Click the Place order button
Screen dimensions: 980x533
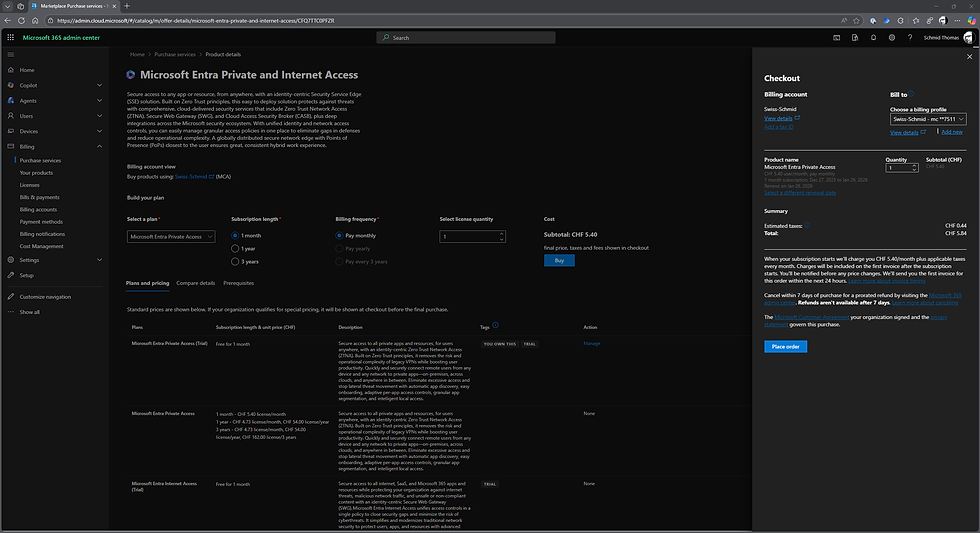[786, 346]
